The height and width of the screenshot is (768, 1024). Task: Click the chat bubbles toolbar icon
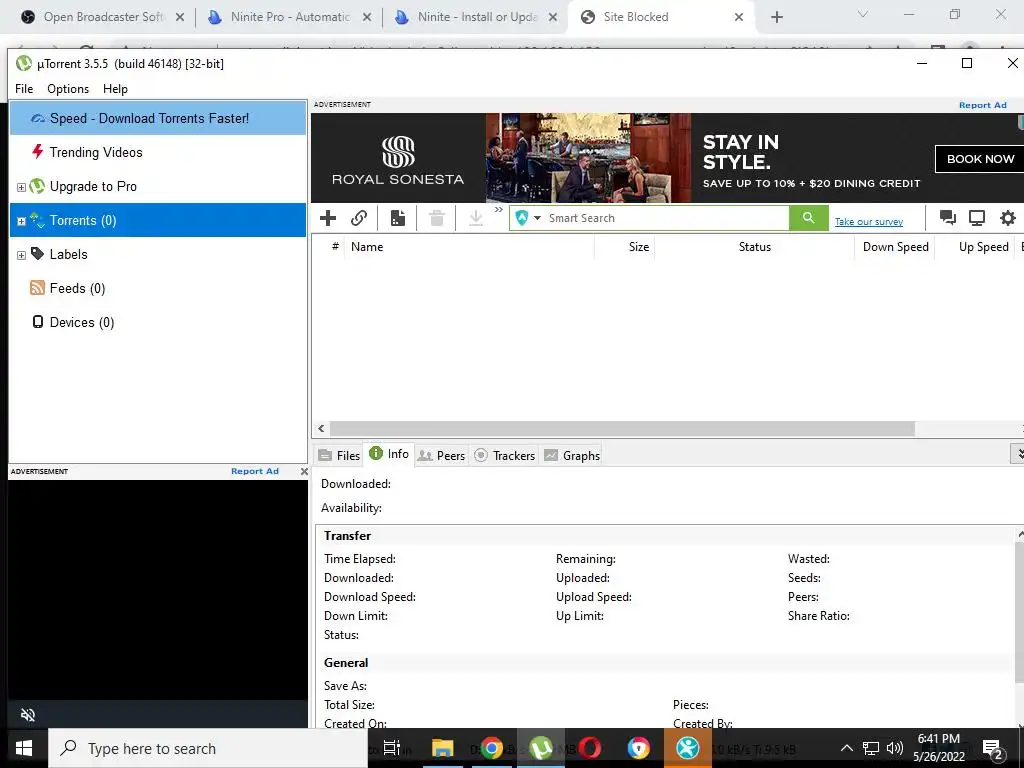point(948,218)
